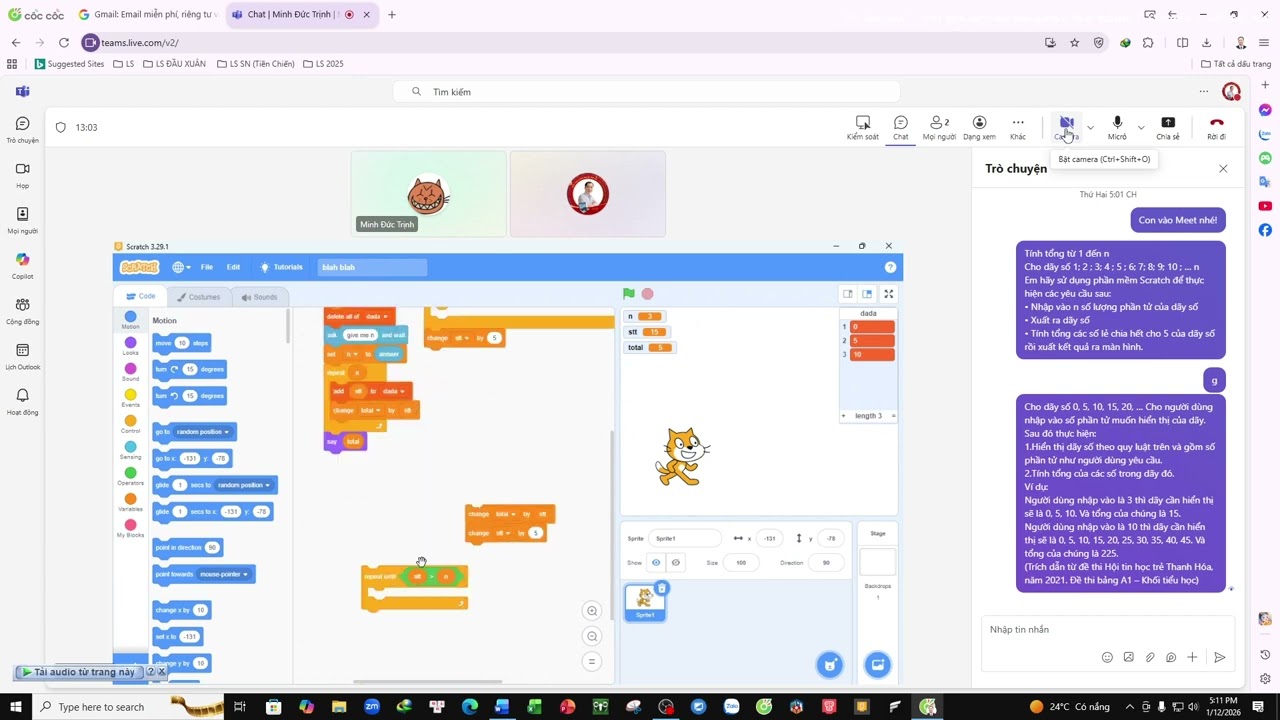This screenshot has height=720, width=1280.
Task: Open 'mouse-pointer' dropdown in point towards block
Action: pyautogui.click(x=222, y=574)
